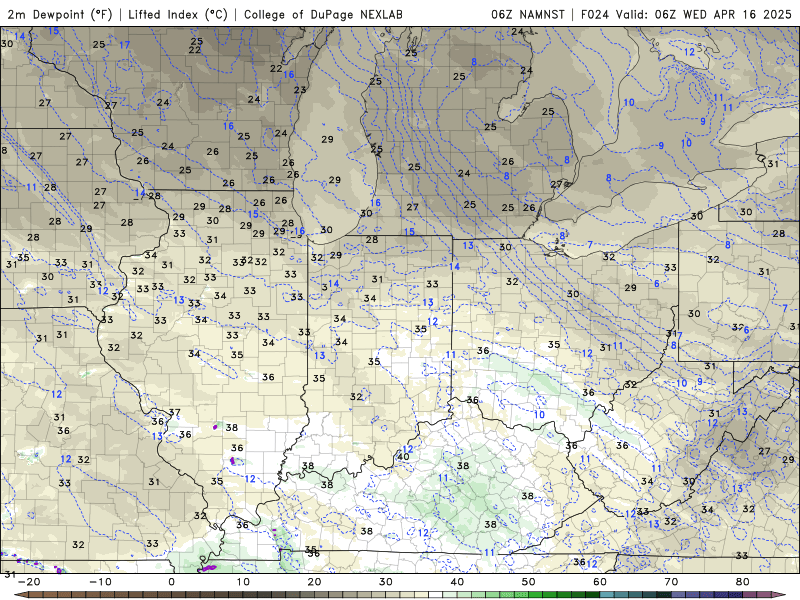
Task: Click the '60' color scale label
Action: tap(600, 582)
